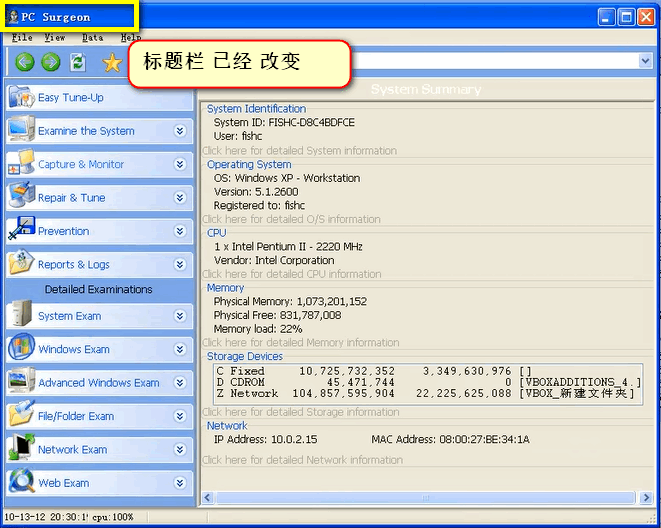Open the Data menu
661x528 pixels.
click(92, 38)
